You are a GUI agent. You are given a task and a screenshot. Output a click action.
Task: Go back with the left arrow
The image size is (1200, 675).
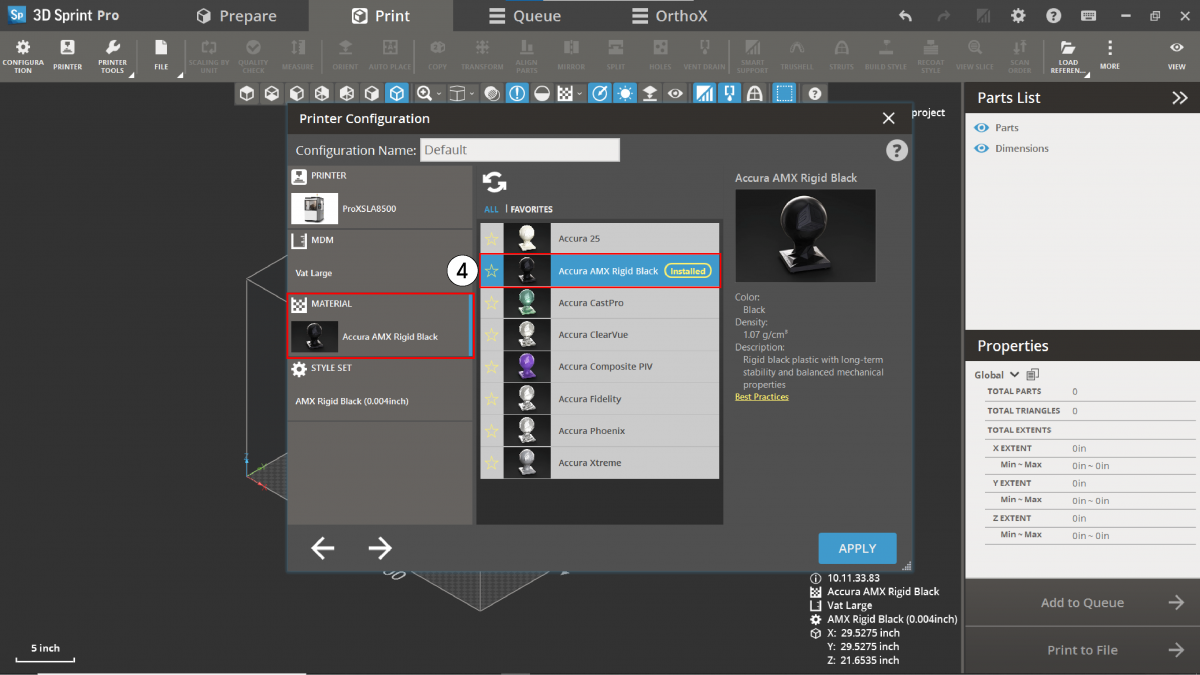coord(322,547)
